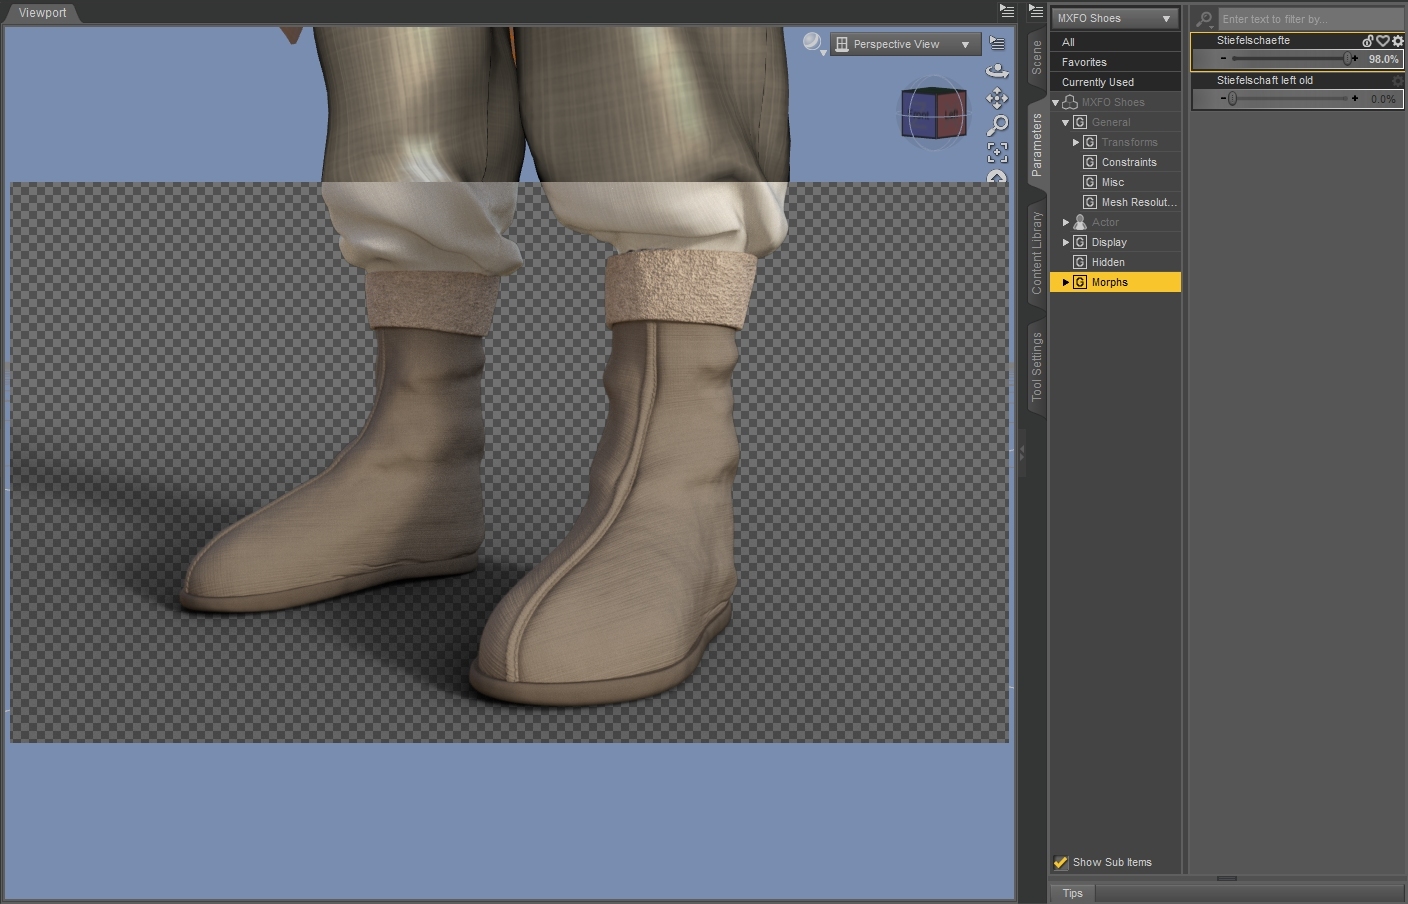Click the Stiefelschaefte lock link icon

coord(1368,41)
